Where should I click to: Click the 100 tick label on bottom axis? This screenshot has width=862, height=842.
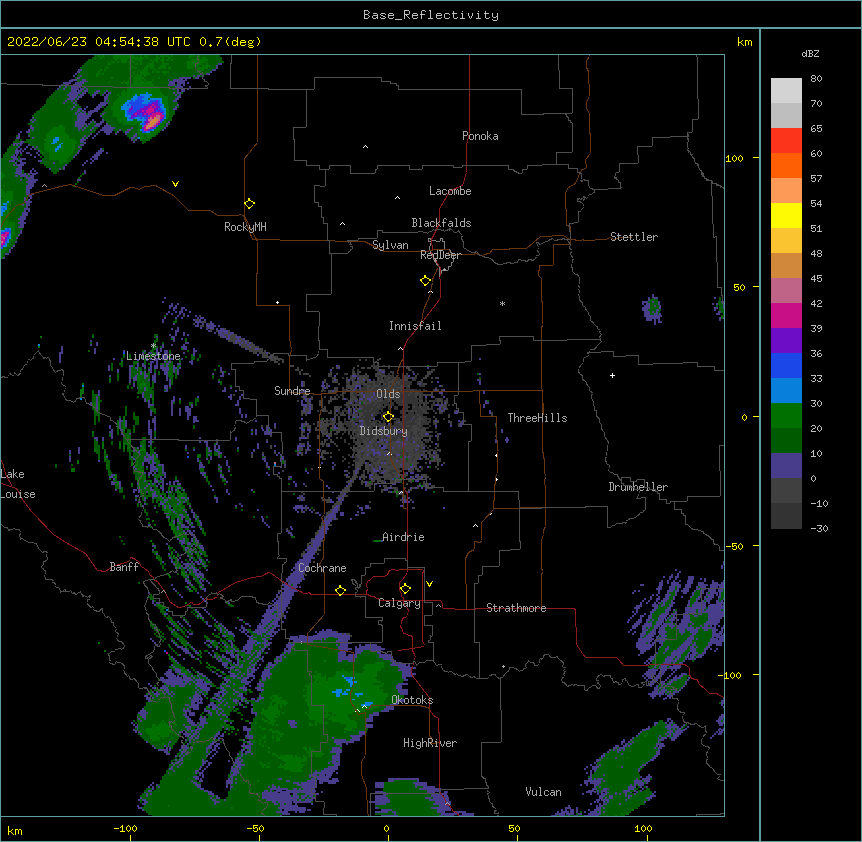[643, 828]
